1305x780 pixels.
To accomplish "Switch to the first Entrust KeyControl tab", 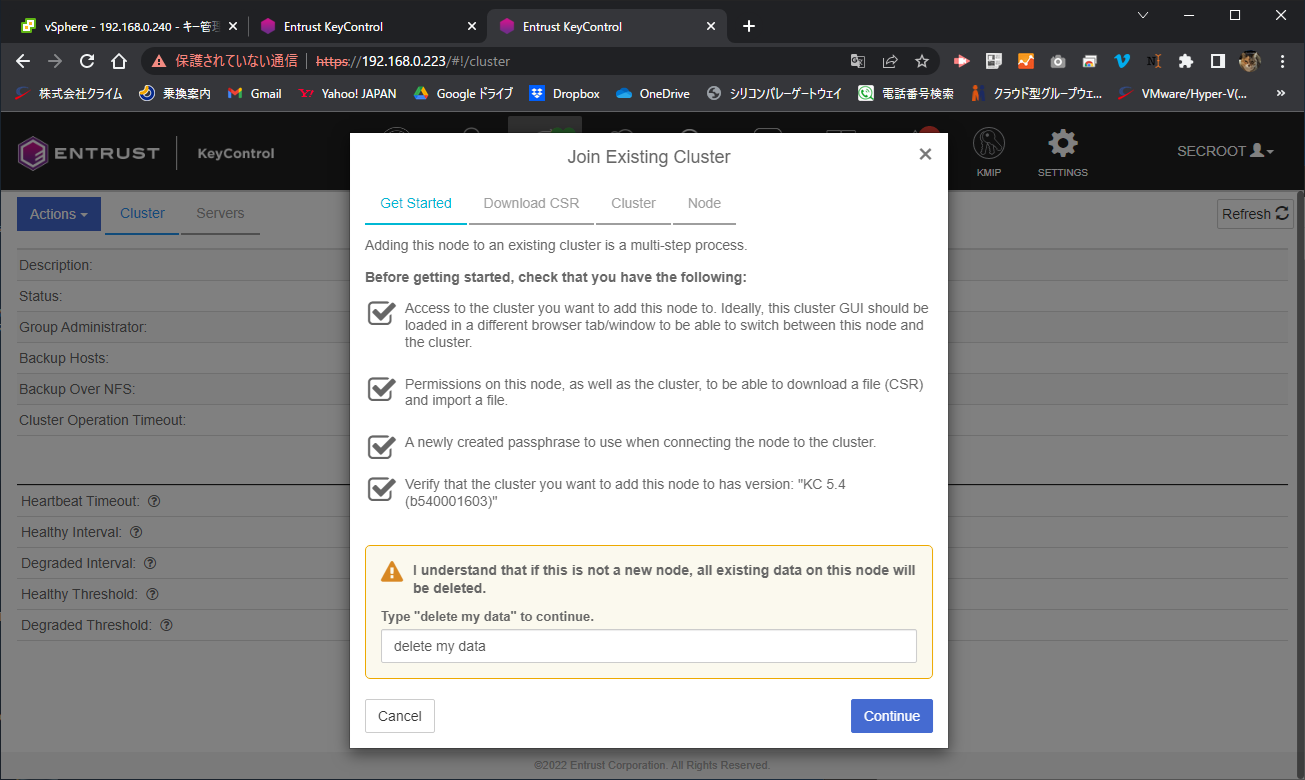I will (367, 26).
